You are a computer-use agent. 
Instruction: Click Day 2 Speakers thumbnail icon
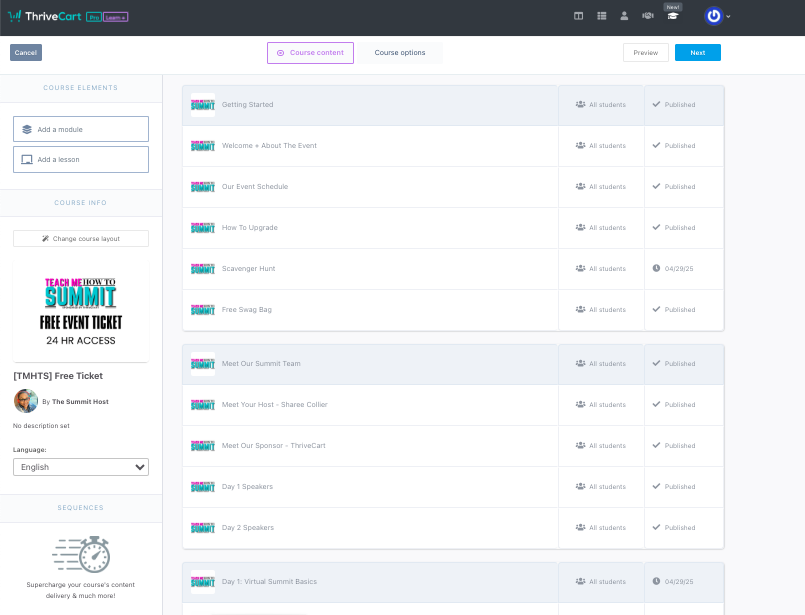click(203, 528)
